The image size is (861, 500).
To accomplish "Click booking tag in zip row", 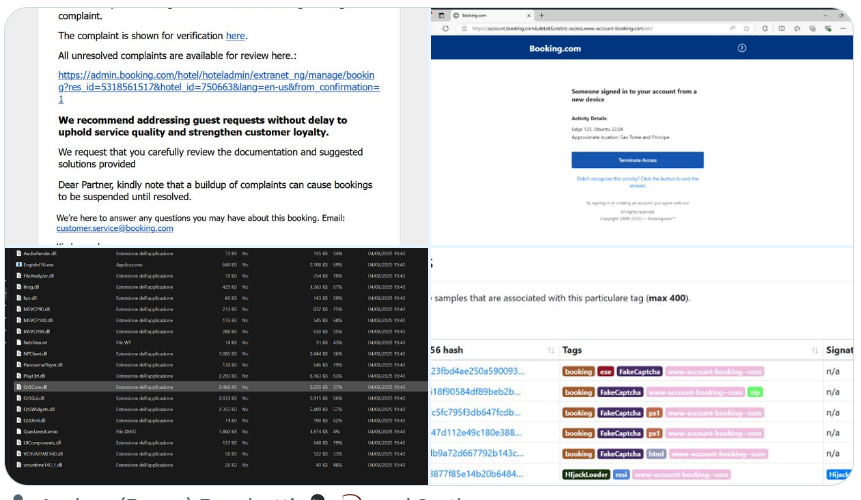I will point(578,392).
